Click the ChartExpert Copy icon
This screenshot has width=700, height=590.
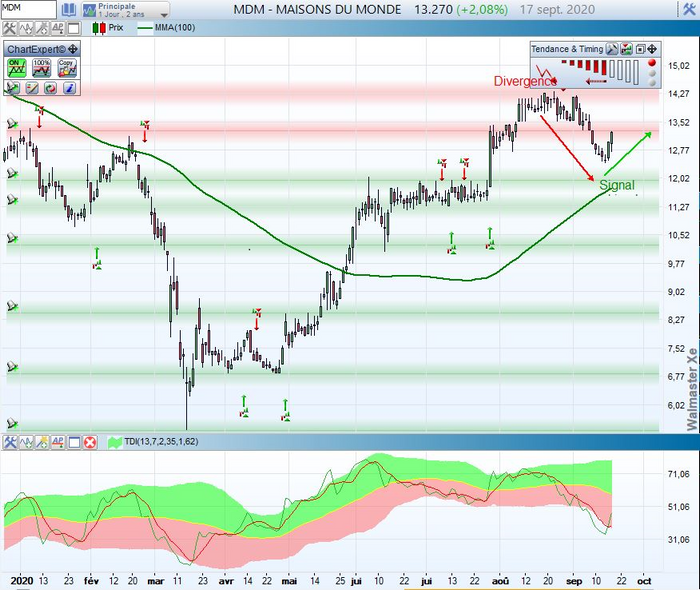coord(67,68)
